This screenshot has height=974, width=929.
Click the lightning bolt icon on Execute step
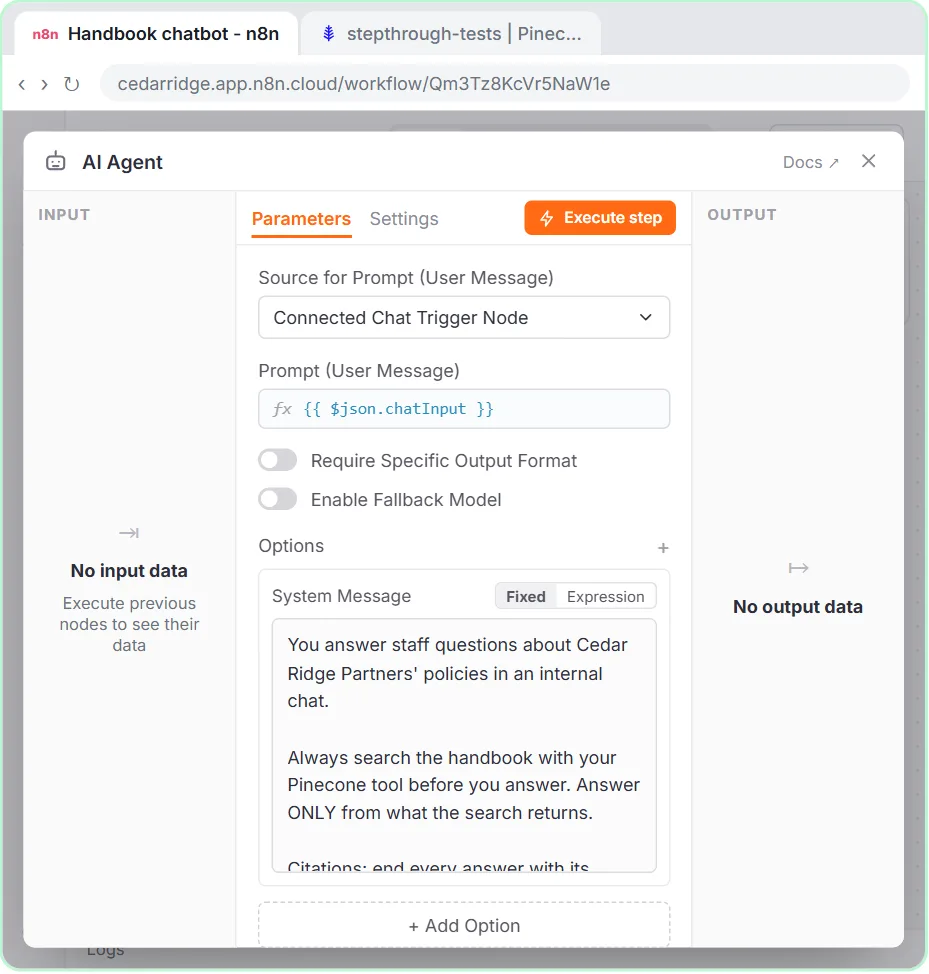(x=546, y=218)
